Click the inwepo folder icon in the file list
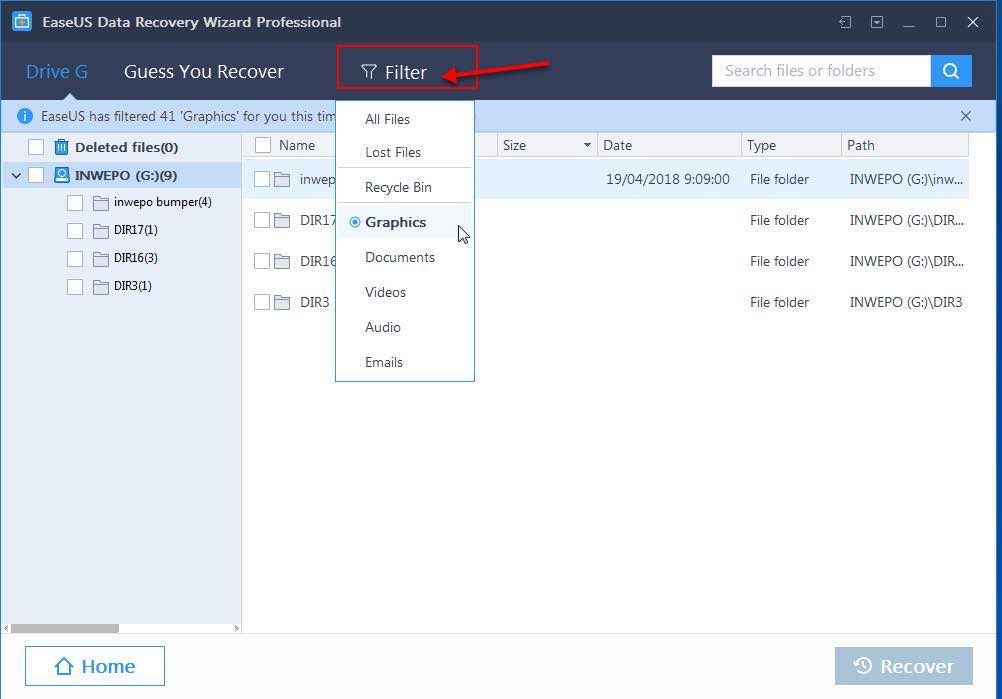This screenshot has height=699, width=1002. (x=282, y=180)
